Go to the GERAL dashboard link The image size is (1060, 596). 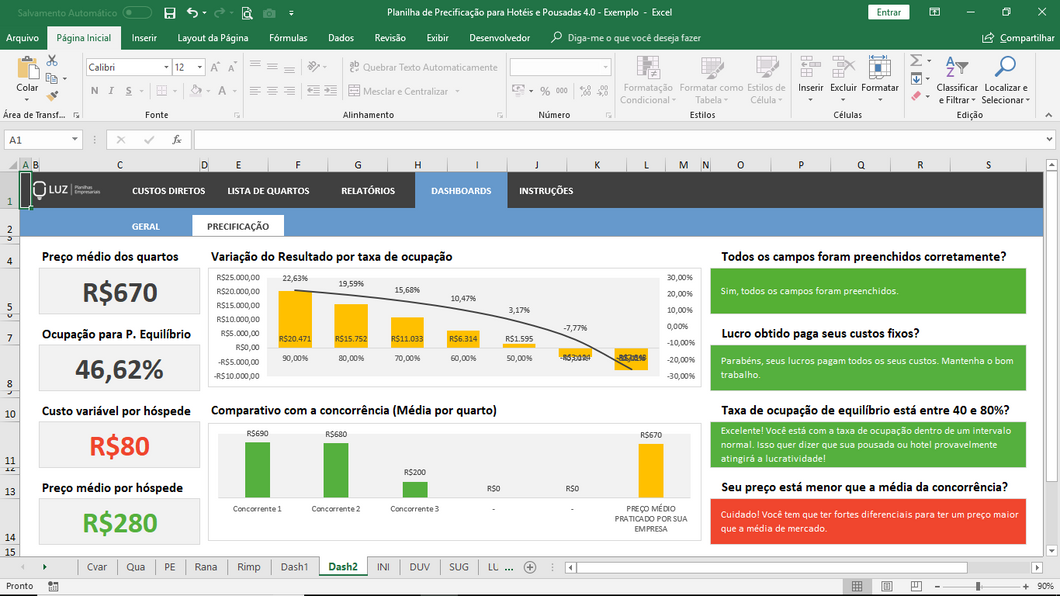click(146, 227)
